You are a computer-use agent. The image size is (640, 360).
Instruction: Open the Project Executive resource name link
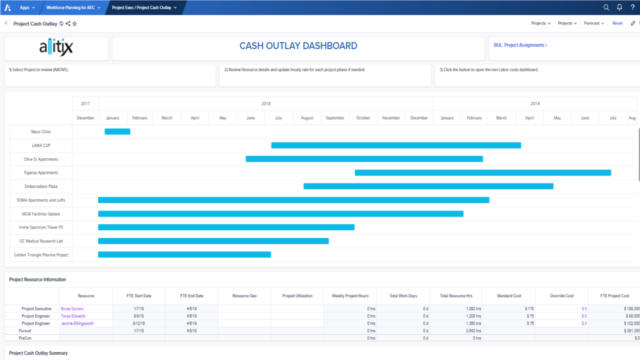click(72, 309)
